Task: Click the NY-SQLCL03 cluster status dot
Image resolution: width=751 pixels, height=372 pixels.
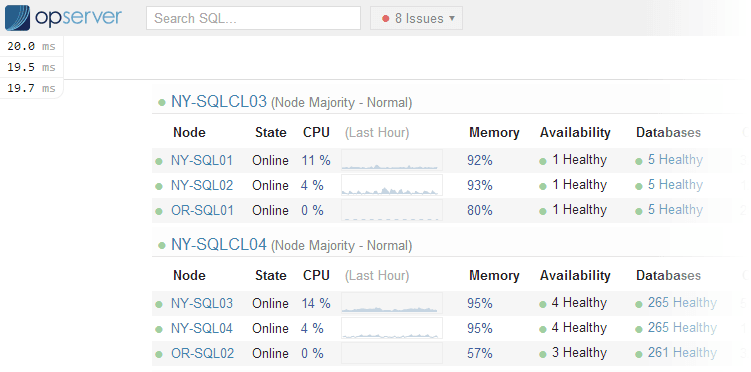Action: pos(162,102)
